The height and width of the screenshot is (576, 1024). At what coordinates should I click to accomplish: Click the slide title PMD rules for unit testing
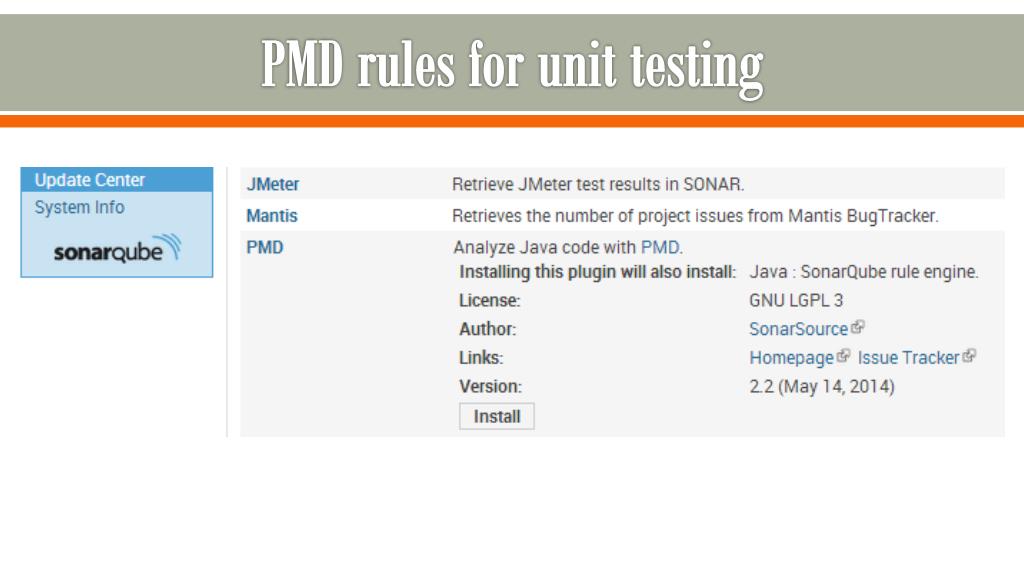click(512, 65)
